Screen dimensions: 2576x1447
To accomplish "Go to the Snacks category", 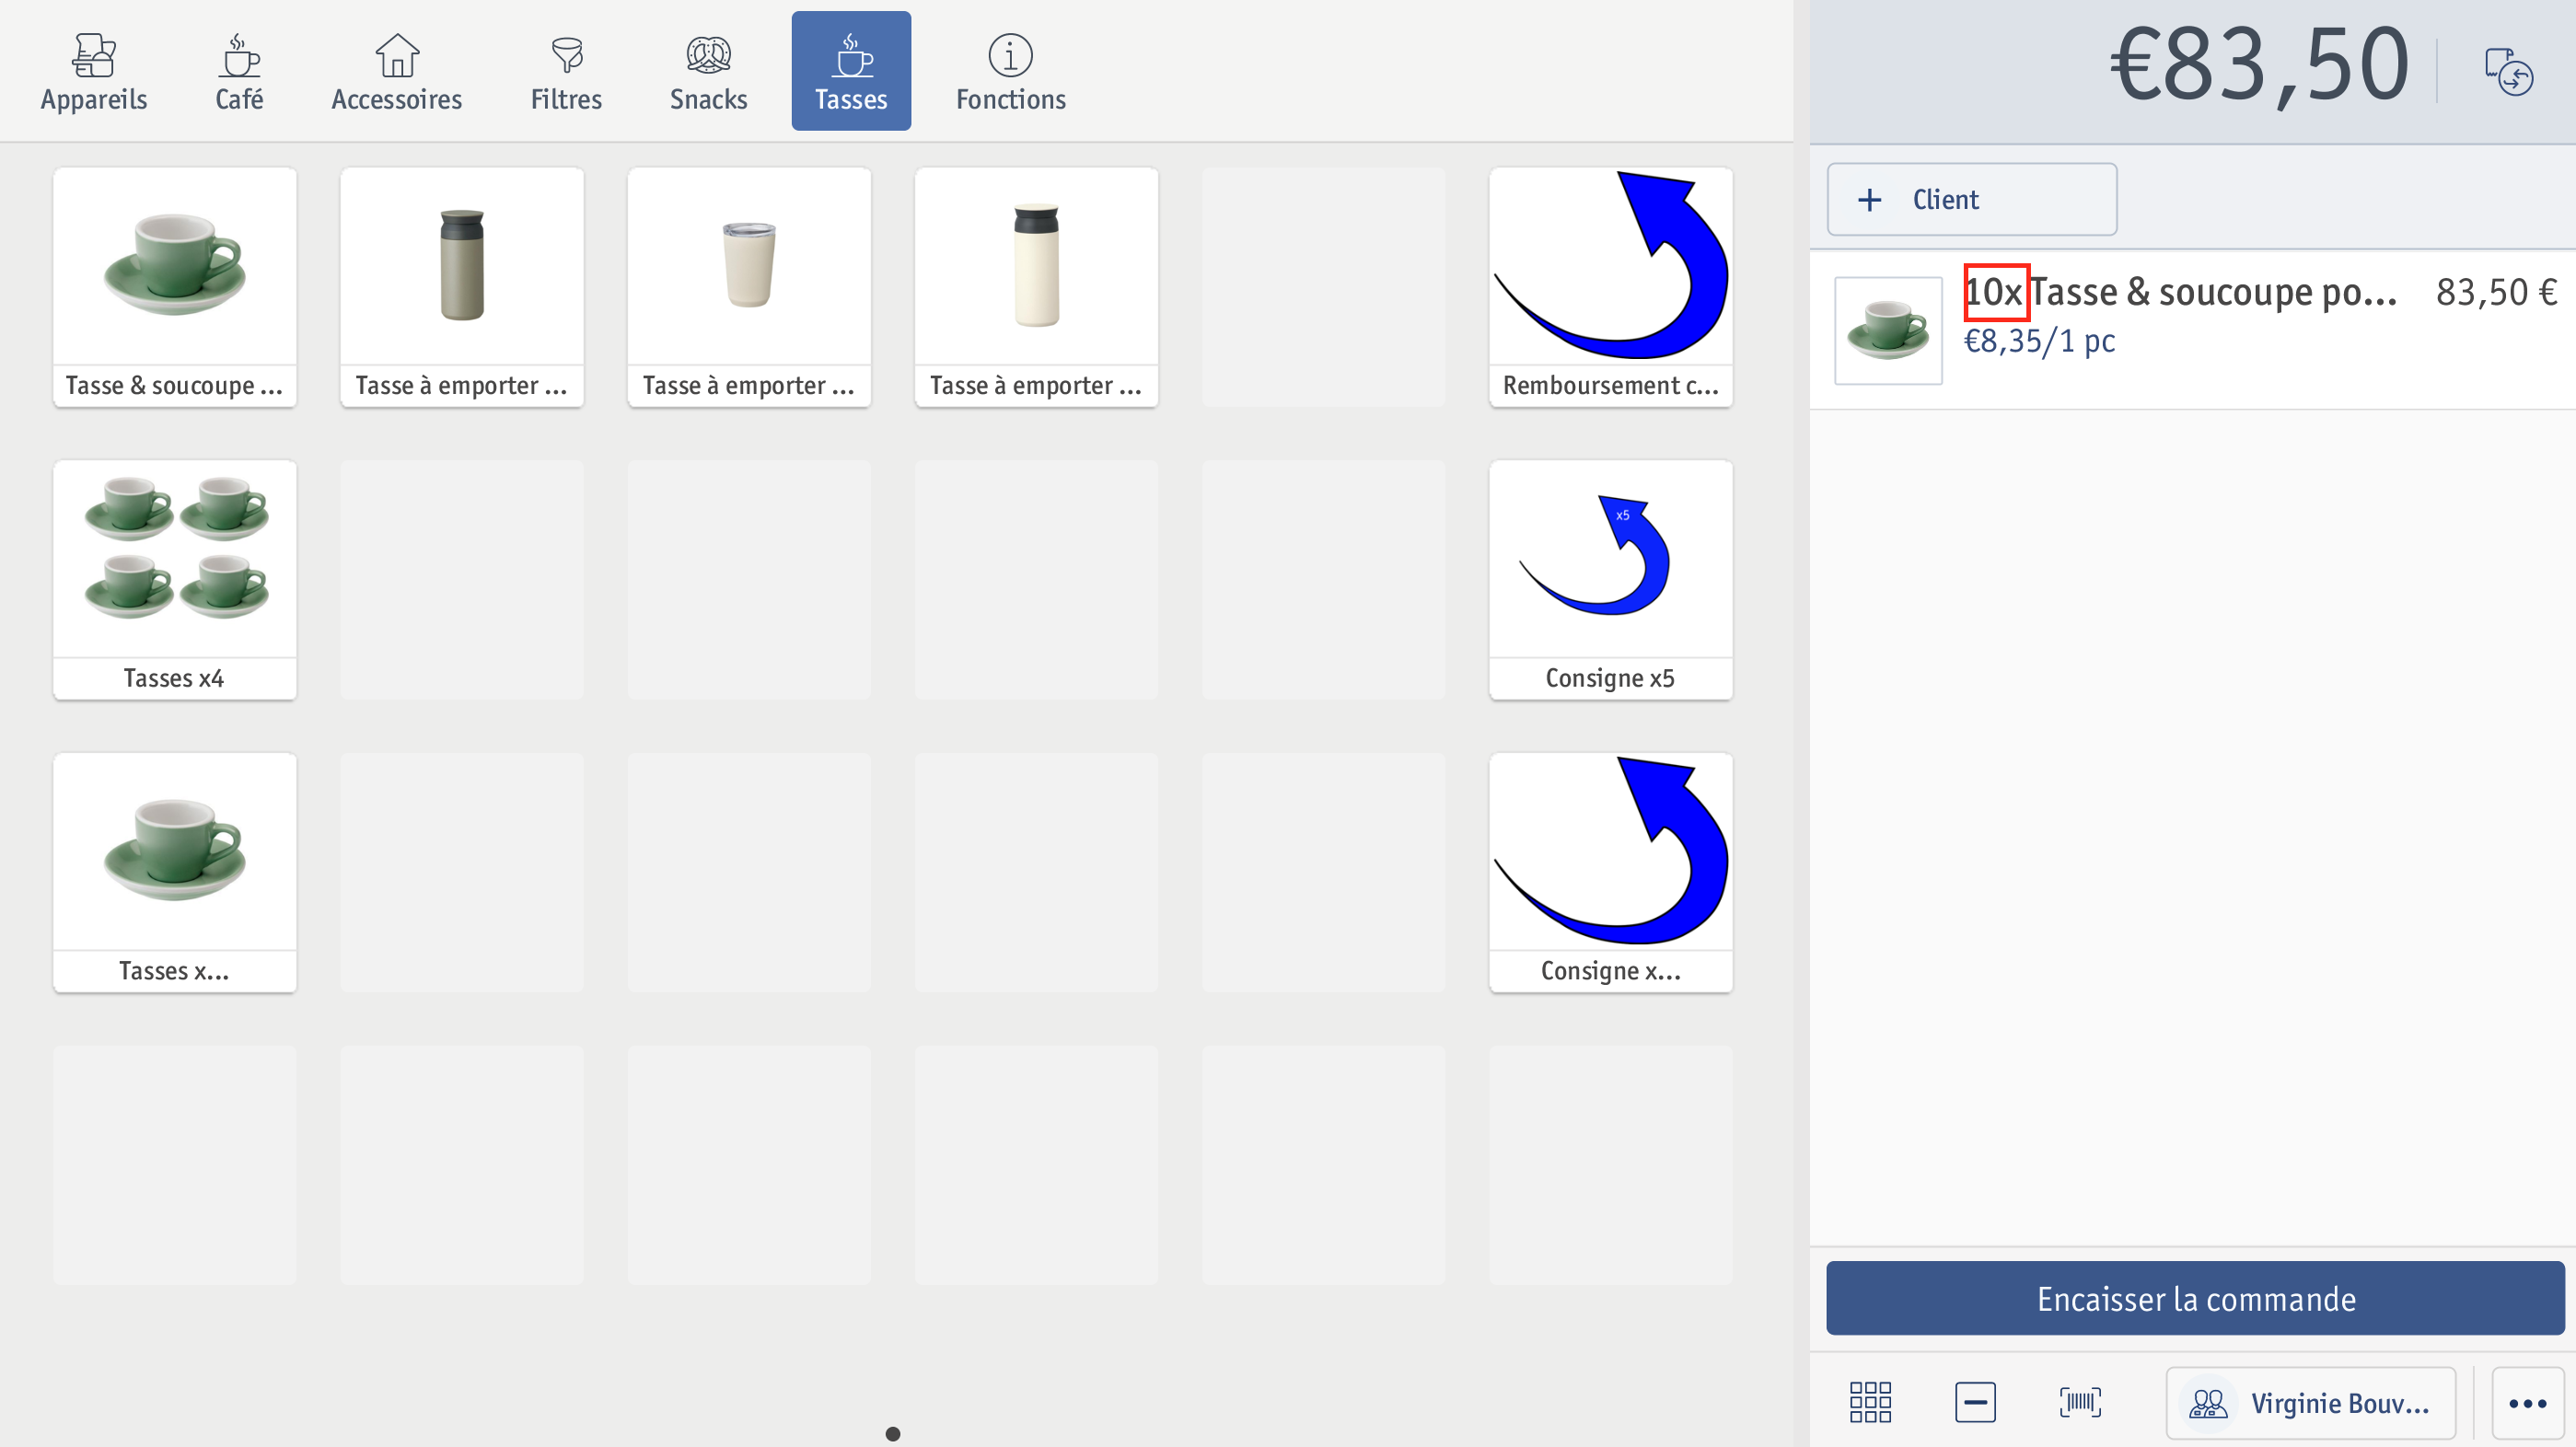I will 708,71.
